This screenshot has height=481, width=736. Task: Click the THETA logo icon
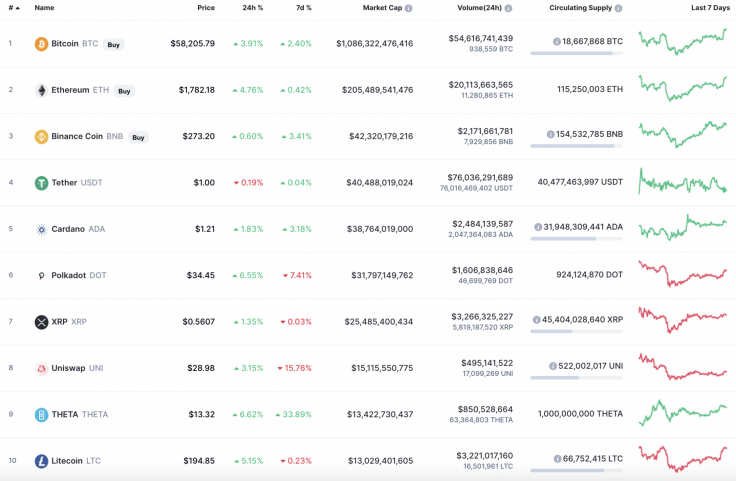41,414
